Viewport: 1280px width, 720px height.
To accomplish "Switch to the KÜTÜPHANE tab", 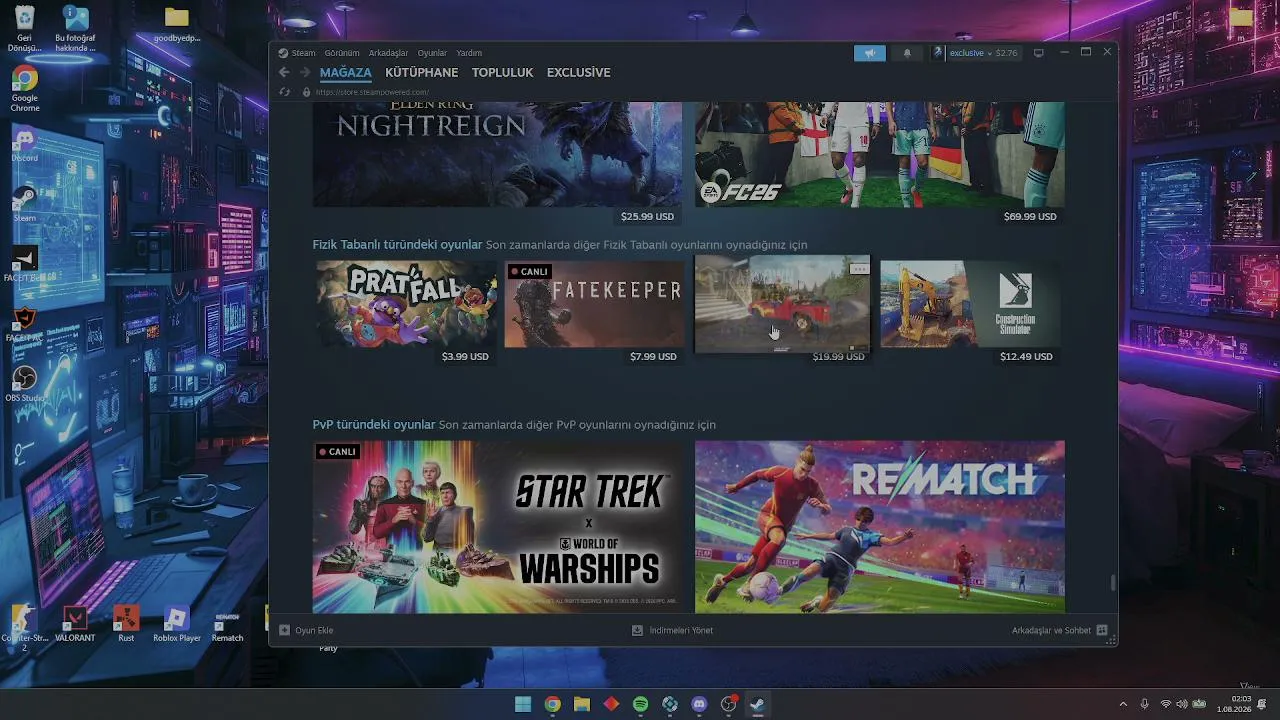I will click(x=422, y=73).
